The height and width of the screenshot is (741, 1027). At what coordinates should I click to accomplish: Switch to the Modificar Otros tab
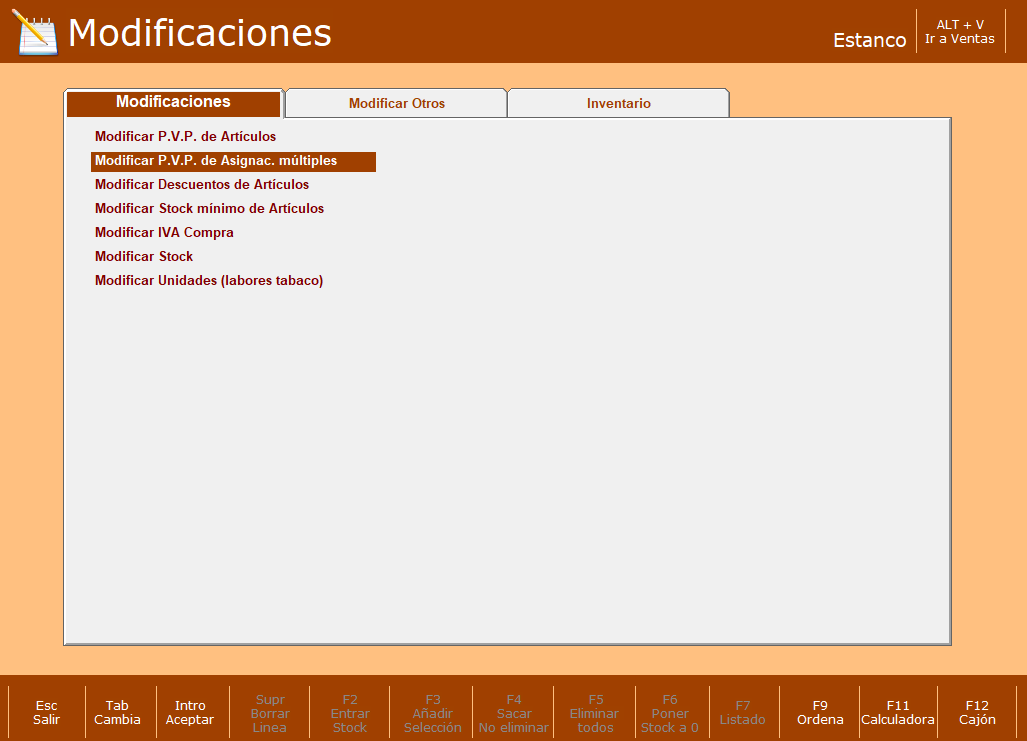(x=396, y=104)
